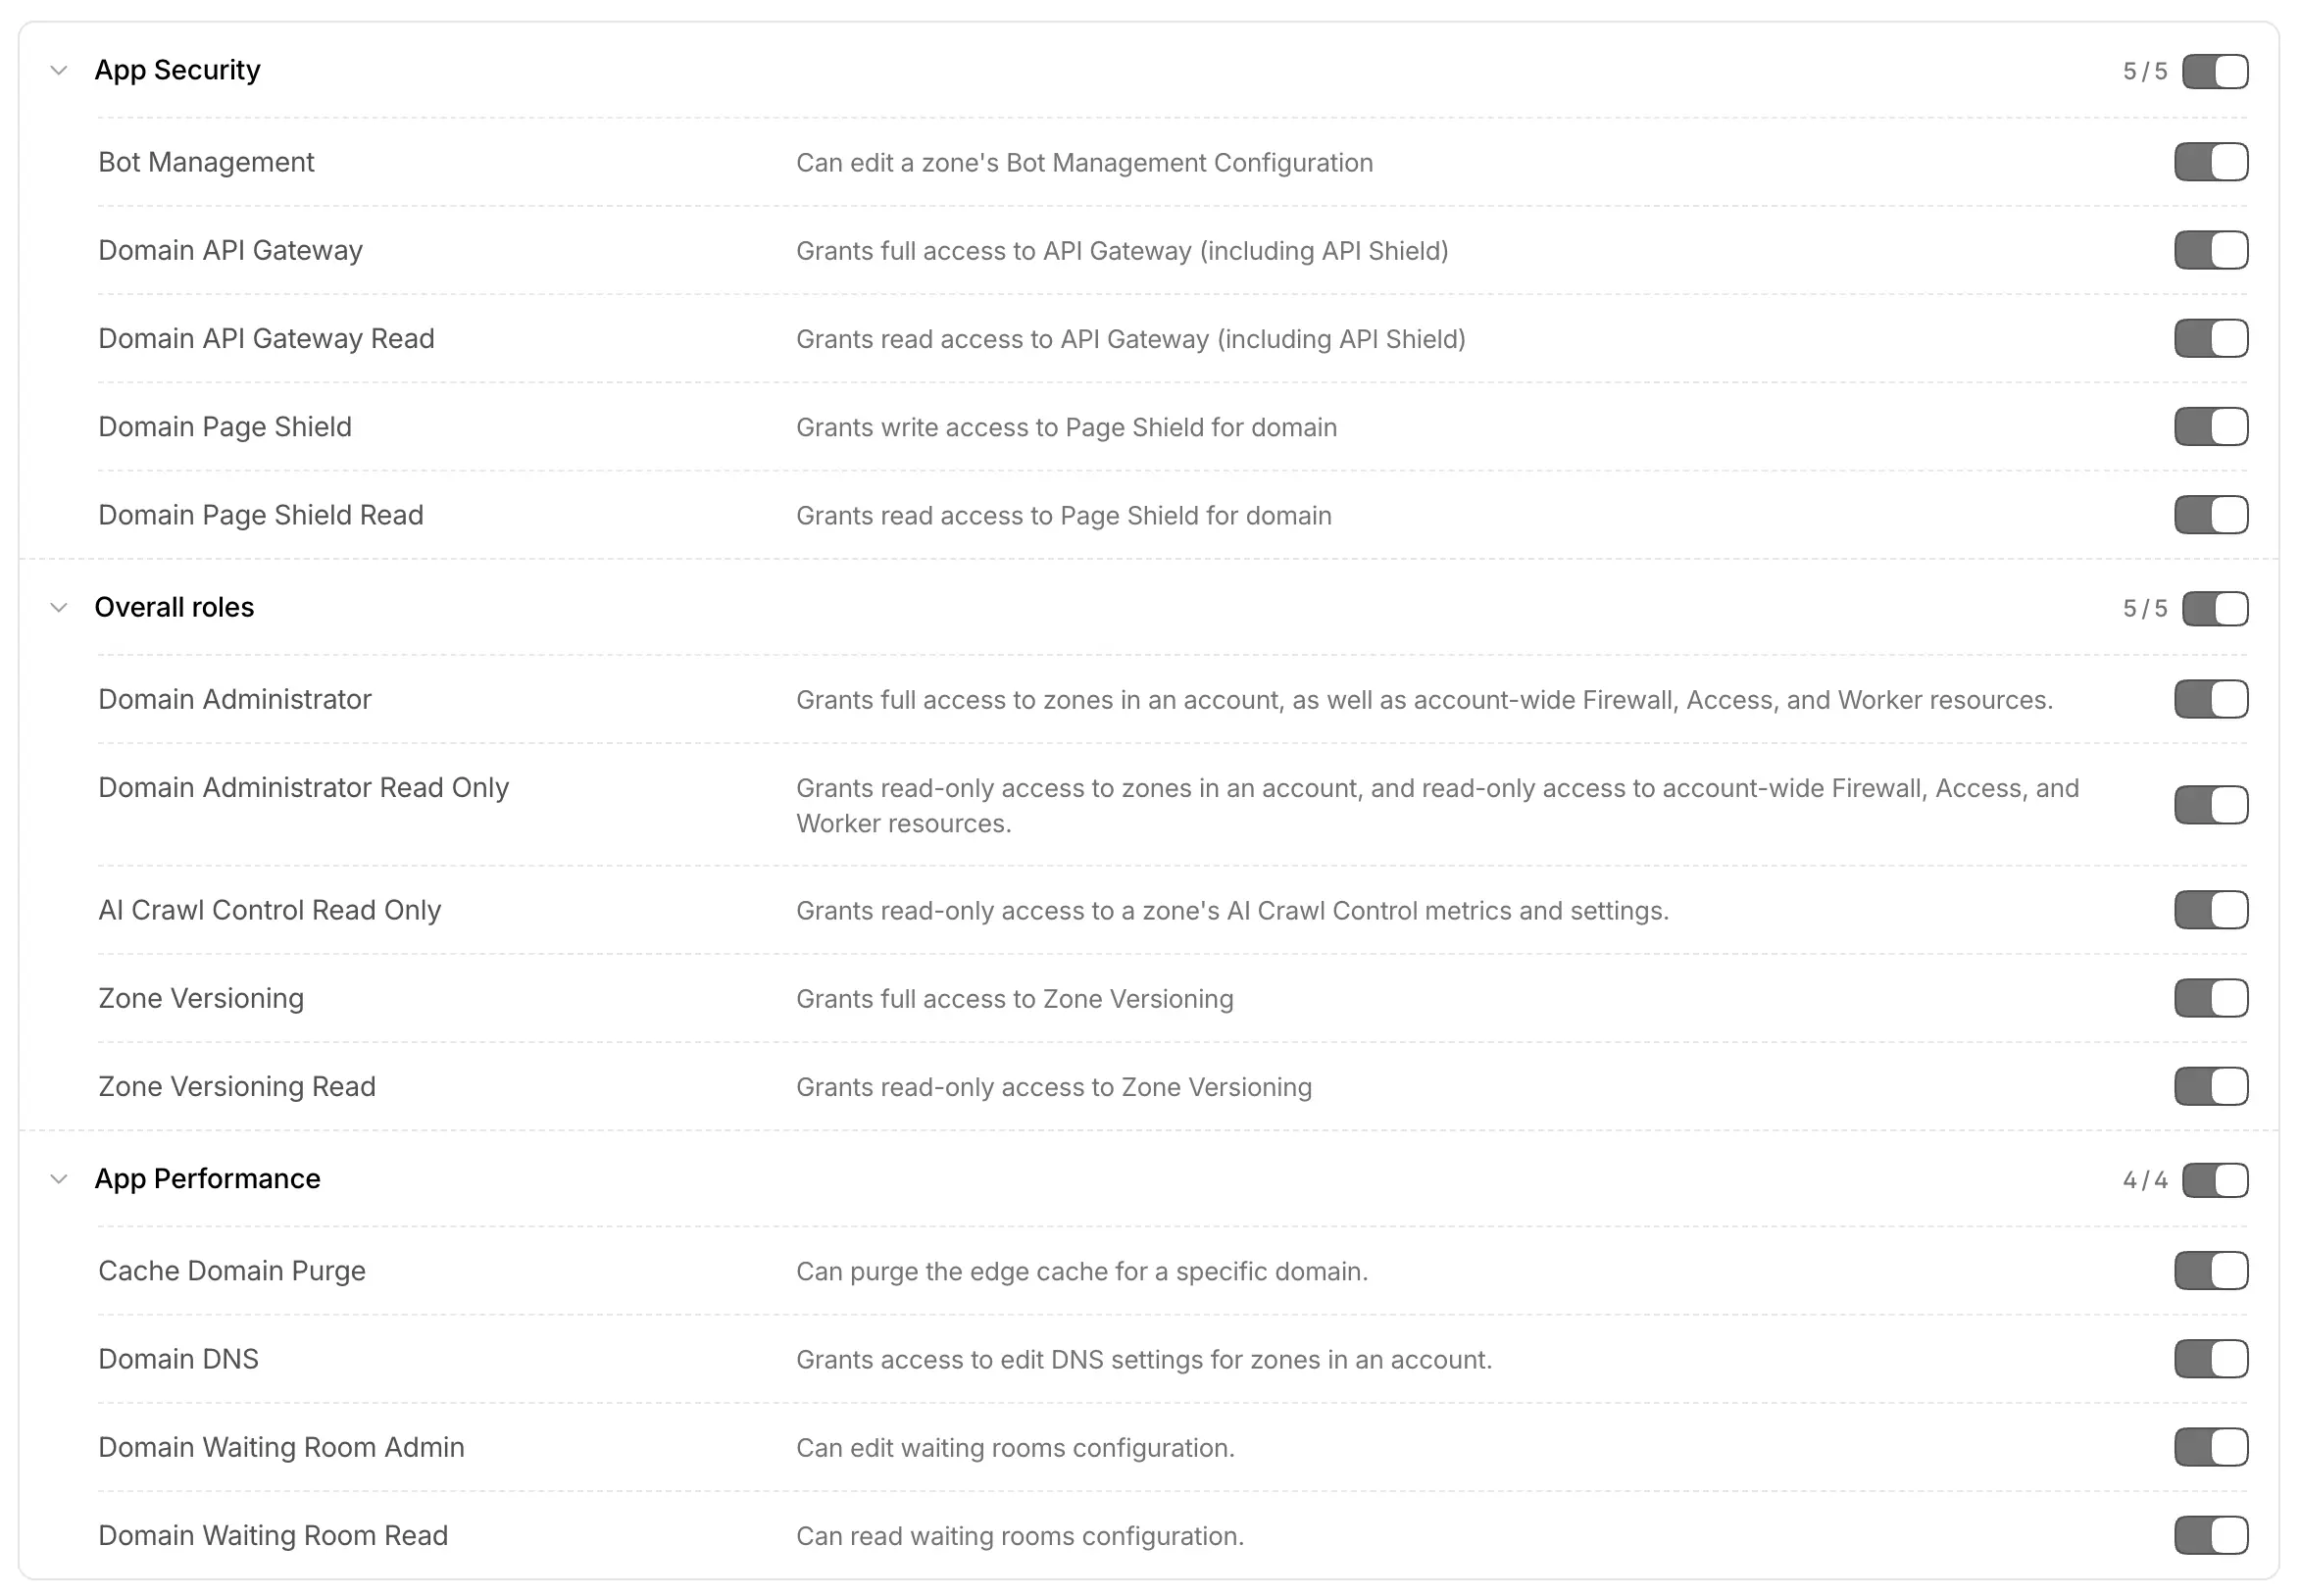Collapse the Overall roles section chevron
The height and width of the screenshot is (1596, 2300).
click(x=59, y=608)
